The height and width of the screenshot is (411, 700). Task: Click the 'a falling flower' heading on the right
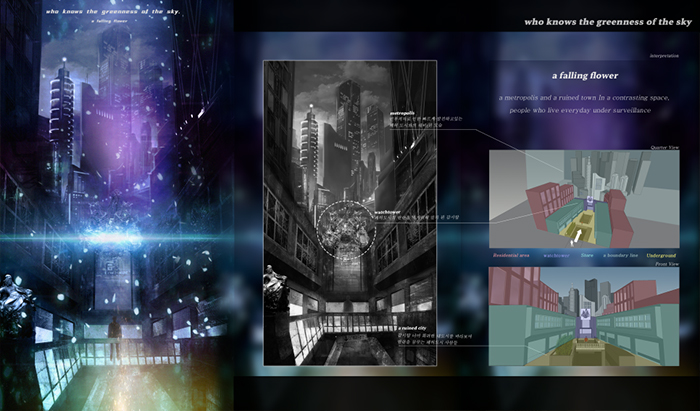585,75
